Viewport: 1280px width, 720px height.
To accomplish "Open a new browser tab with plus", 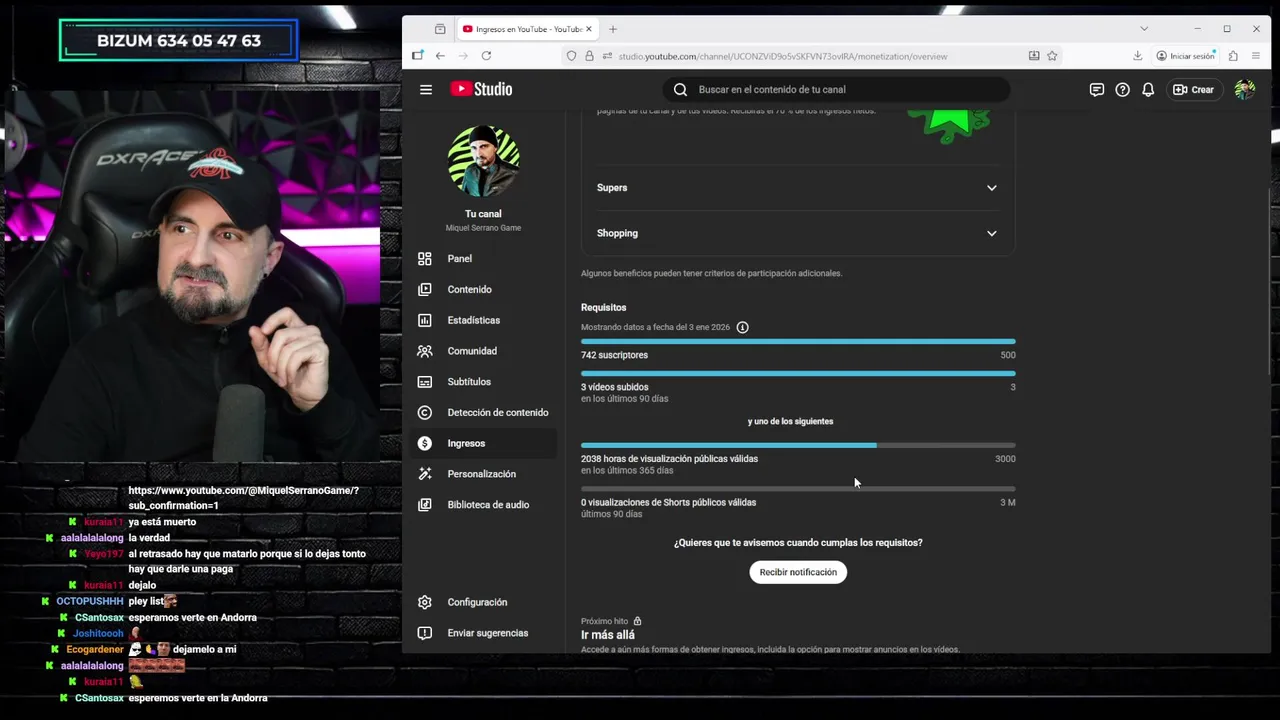I will click(613, 29).
